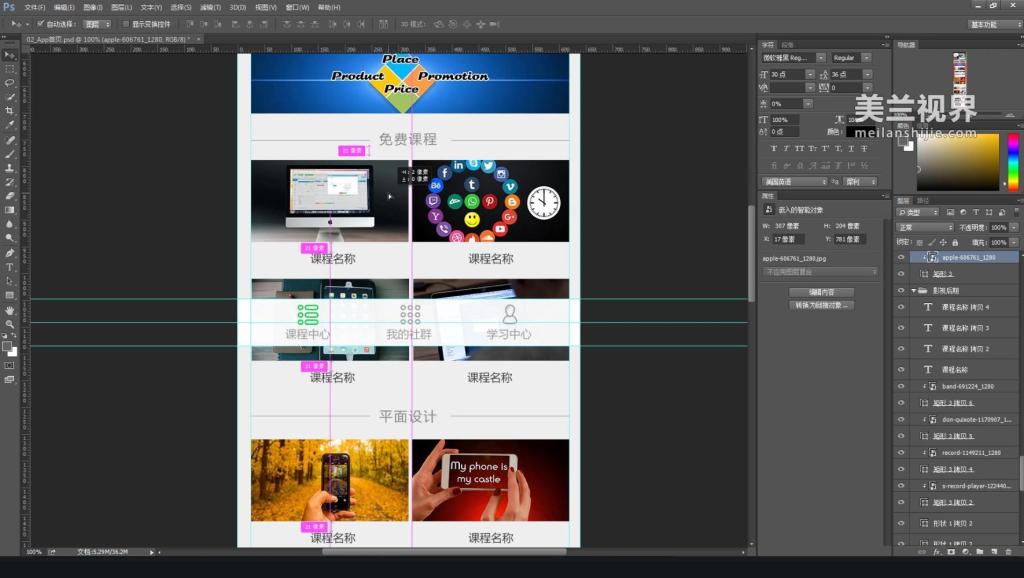This screenshot has height=578, width=1024.
Task: Click the Y position field showing 781 像素
Action: click(x=850, y=239)
